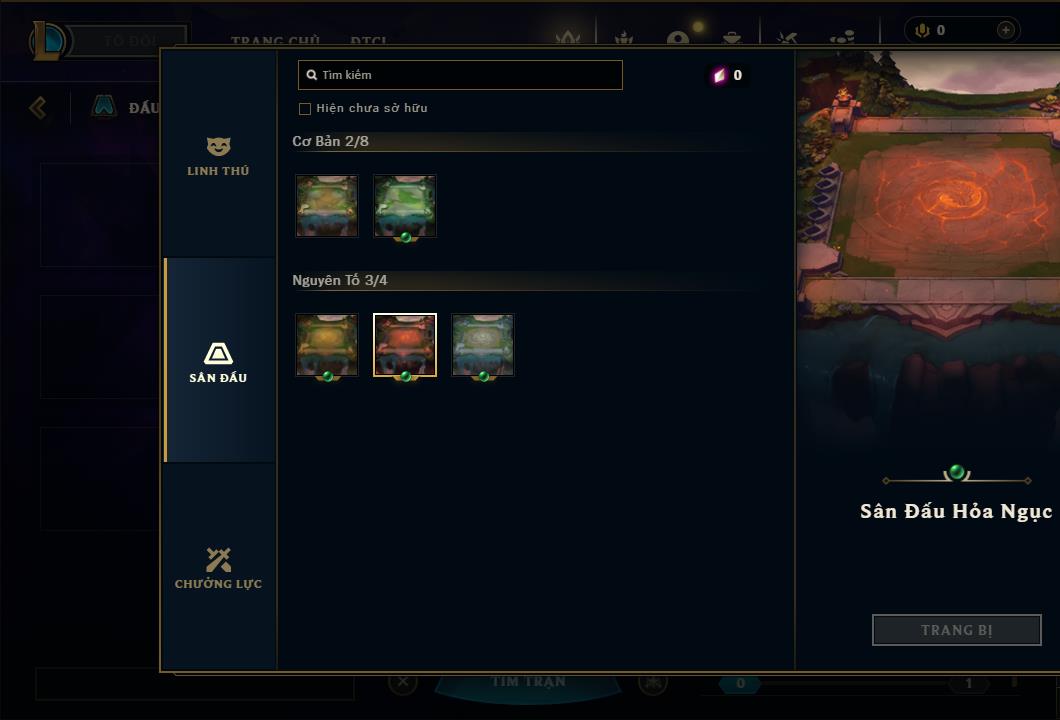Open the Chưởng Lực booms tab
Viewport: 1060px width, 720px height.
click(218, 568)
